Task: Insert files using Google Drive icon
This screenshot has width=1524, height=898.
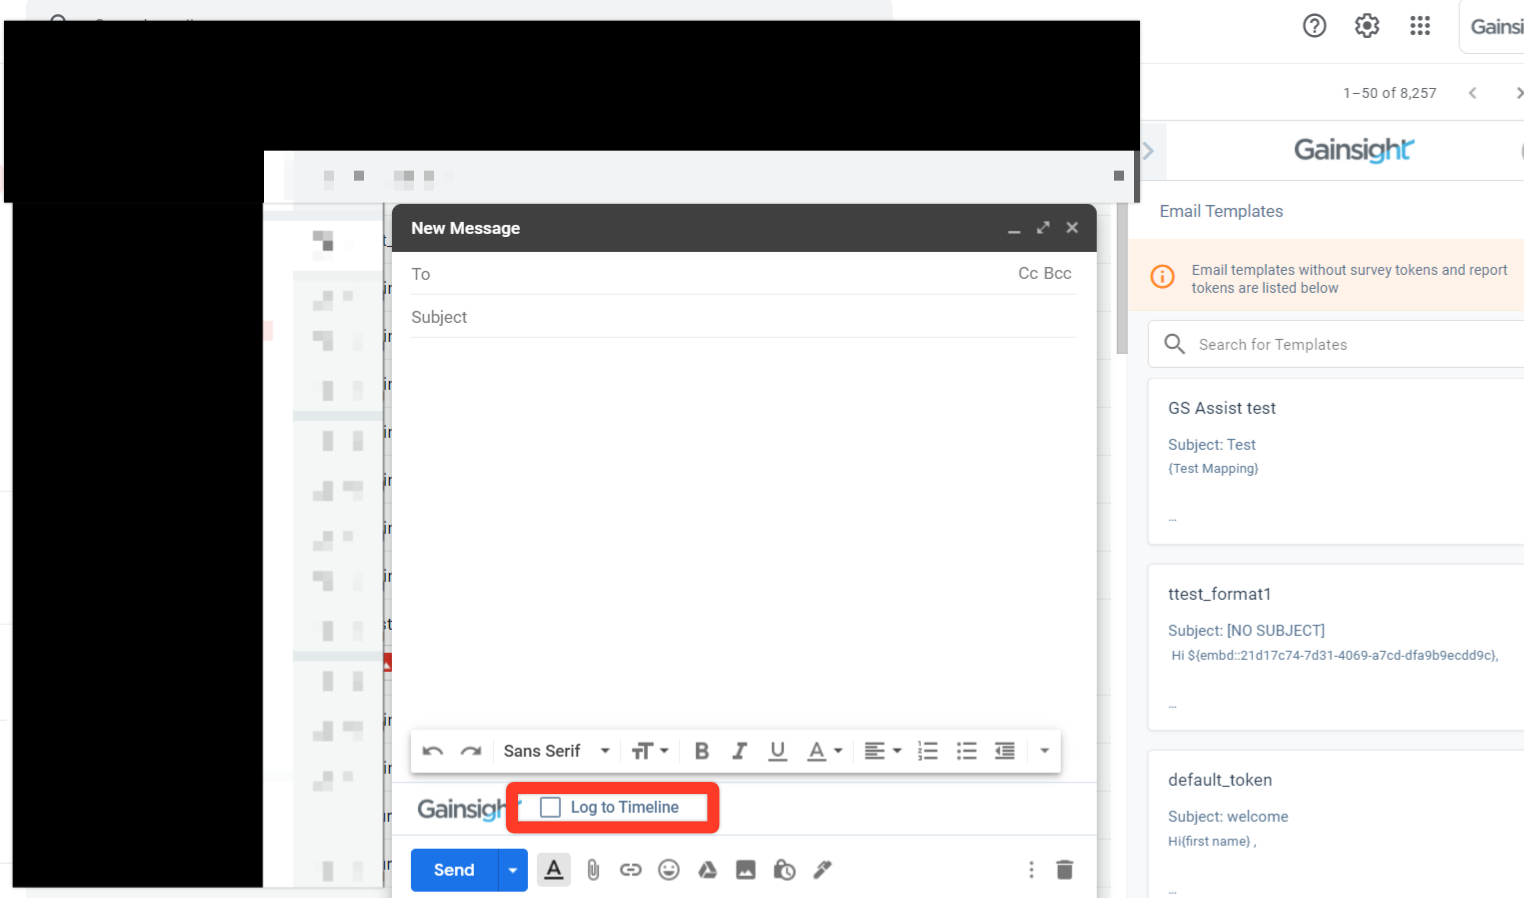Action: tap(707, 870)
